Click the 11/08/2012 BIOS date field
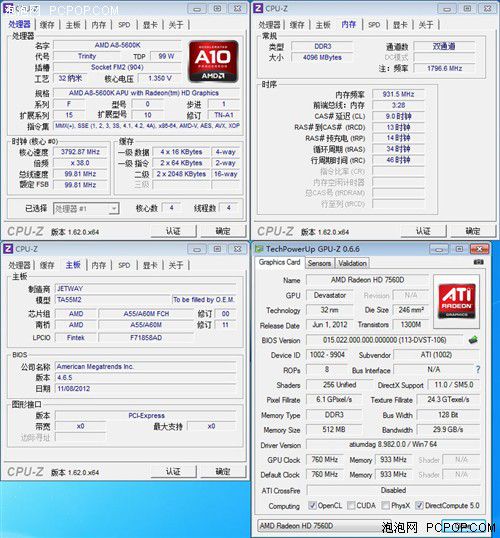Viewport: 500px width, 538px height. coord(146,389)
